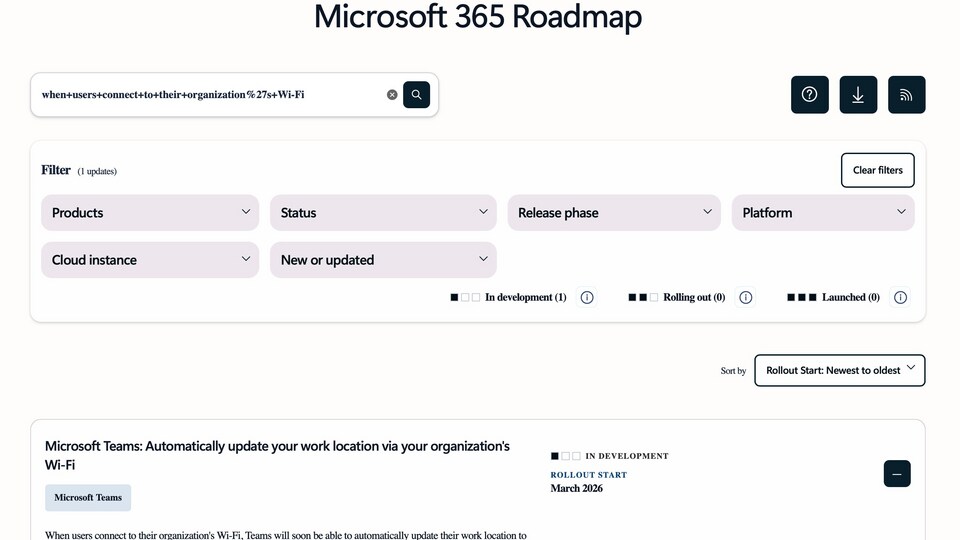
Task: Click the Microsoft Teams product tag
Action: pos(88,498)
